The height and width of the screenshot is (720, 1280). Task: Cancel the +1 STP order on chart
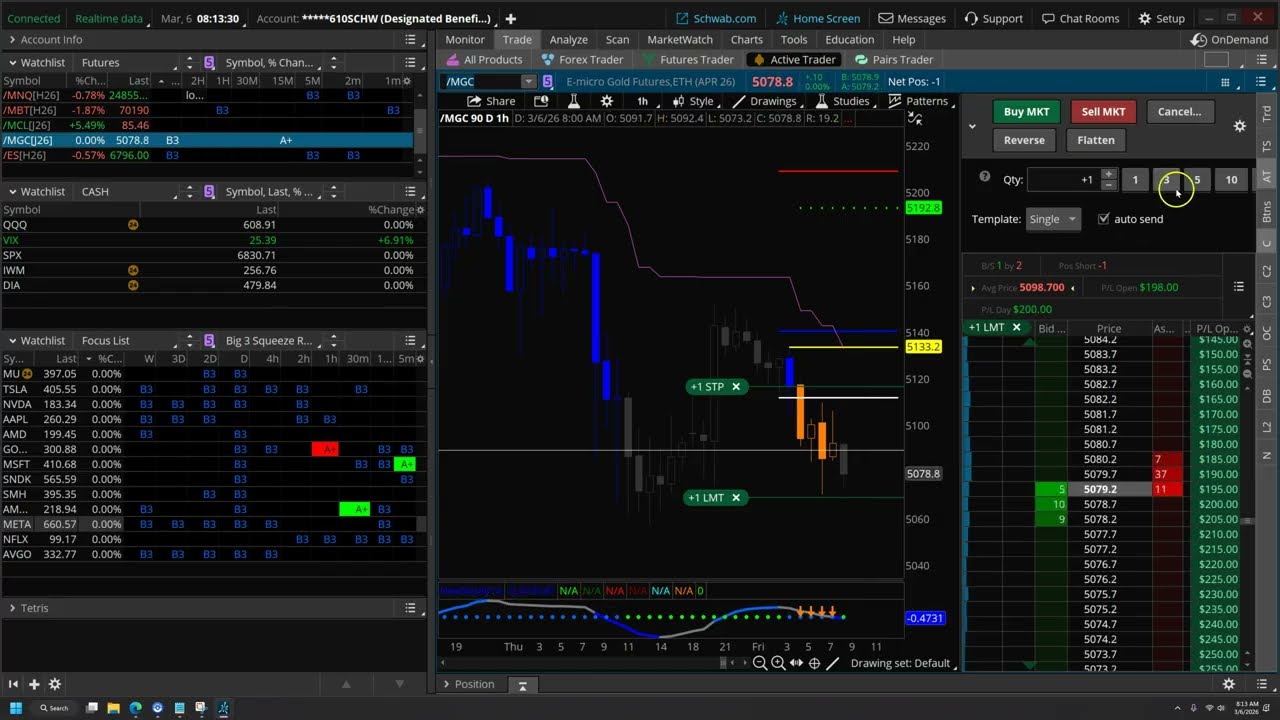click(736, 387)
